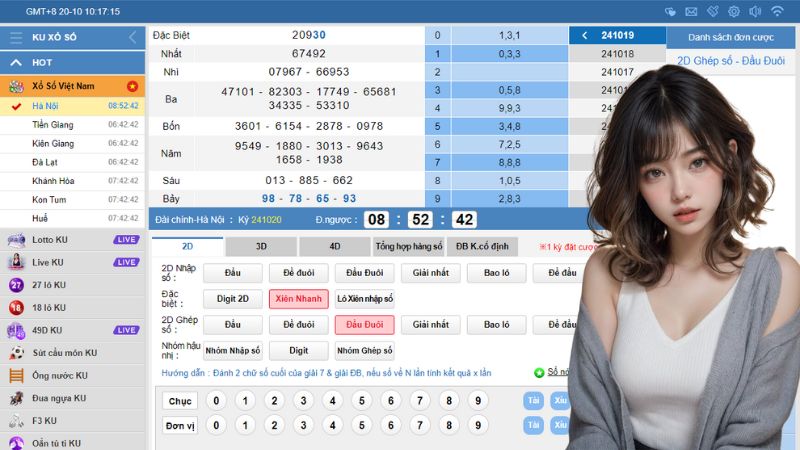
Task: Select digit 5 in the Chục row
Action: click(361, 401)
